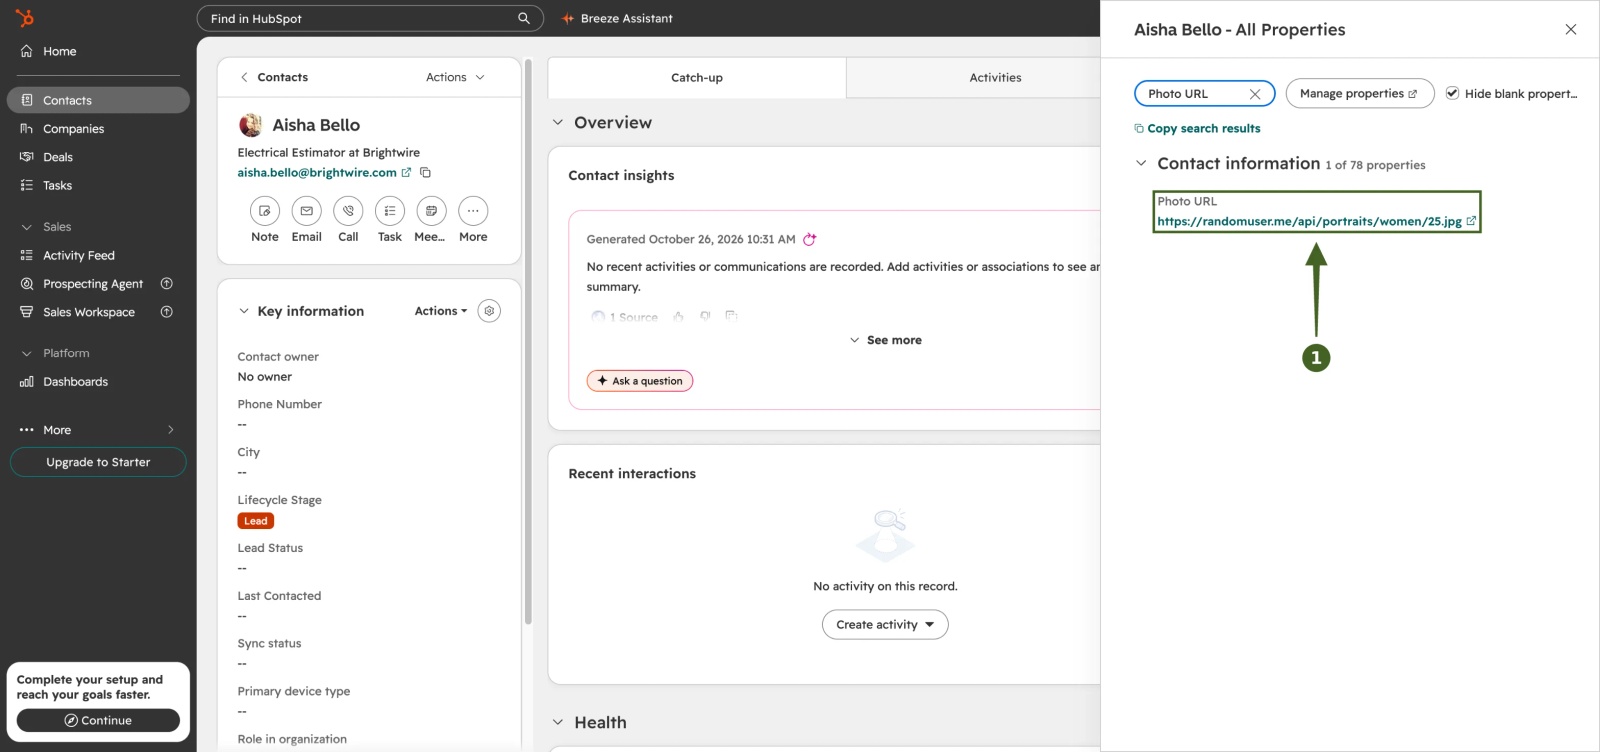The image size is (1600, 752).
Task: Click refresh icon next to insights generated date
Action: (x=810, y=239)
